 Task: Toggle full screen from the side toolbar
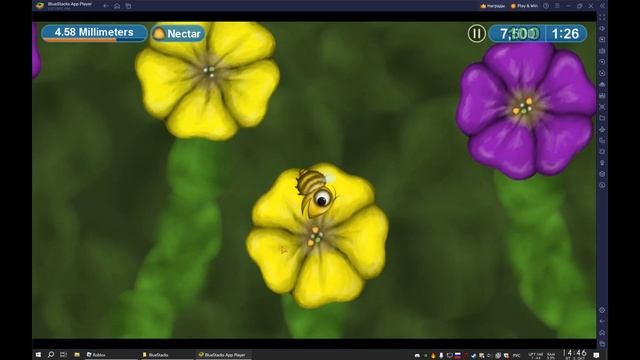pyautogui.click(x=602, y=18)
